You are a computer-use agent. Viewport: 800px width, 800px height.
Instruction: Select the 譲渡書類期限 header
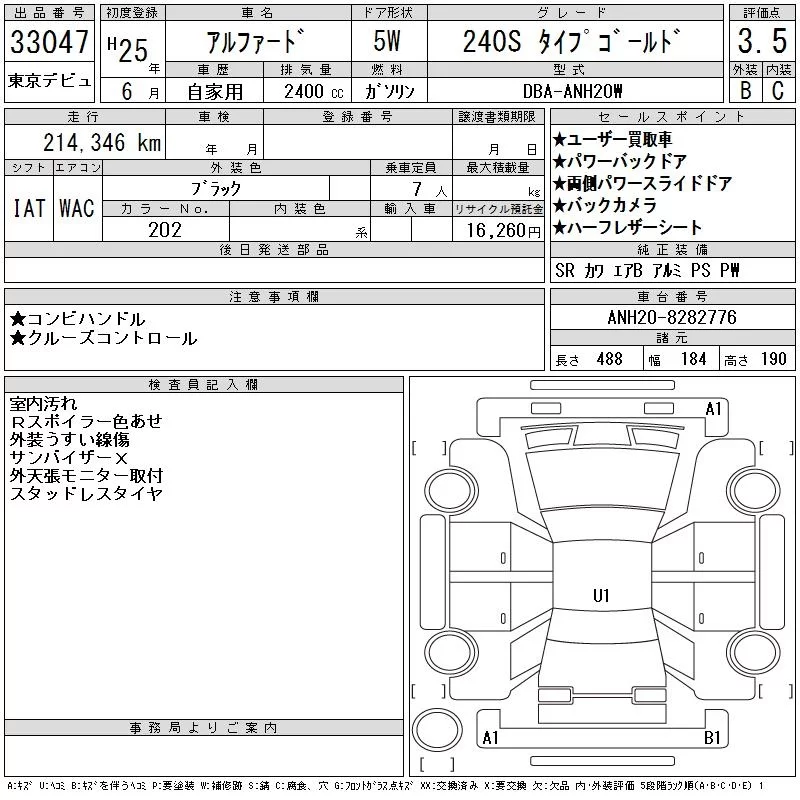click(497, 117)
